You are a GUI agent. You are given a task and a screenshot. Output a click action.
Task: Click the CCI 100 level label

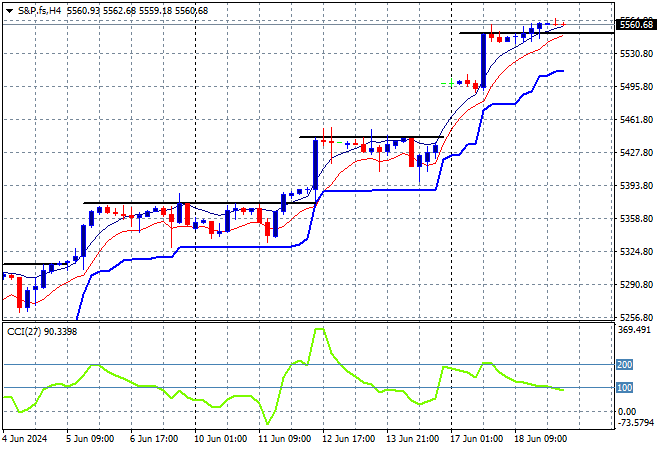[624, 388]
